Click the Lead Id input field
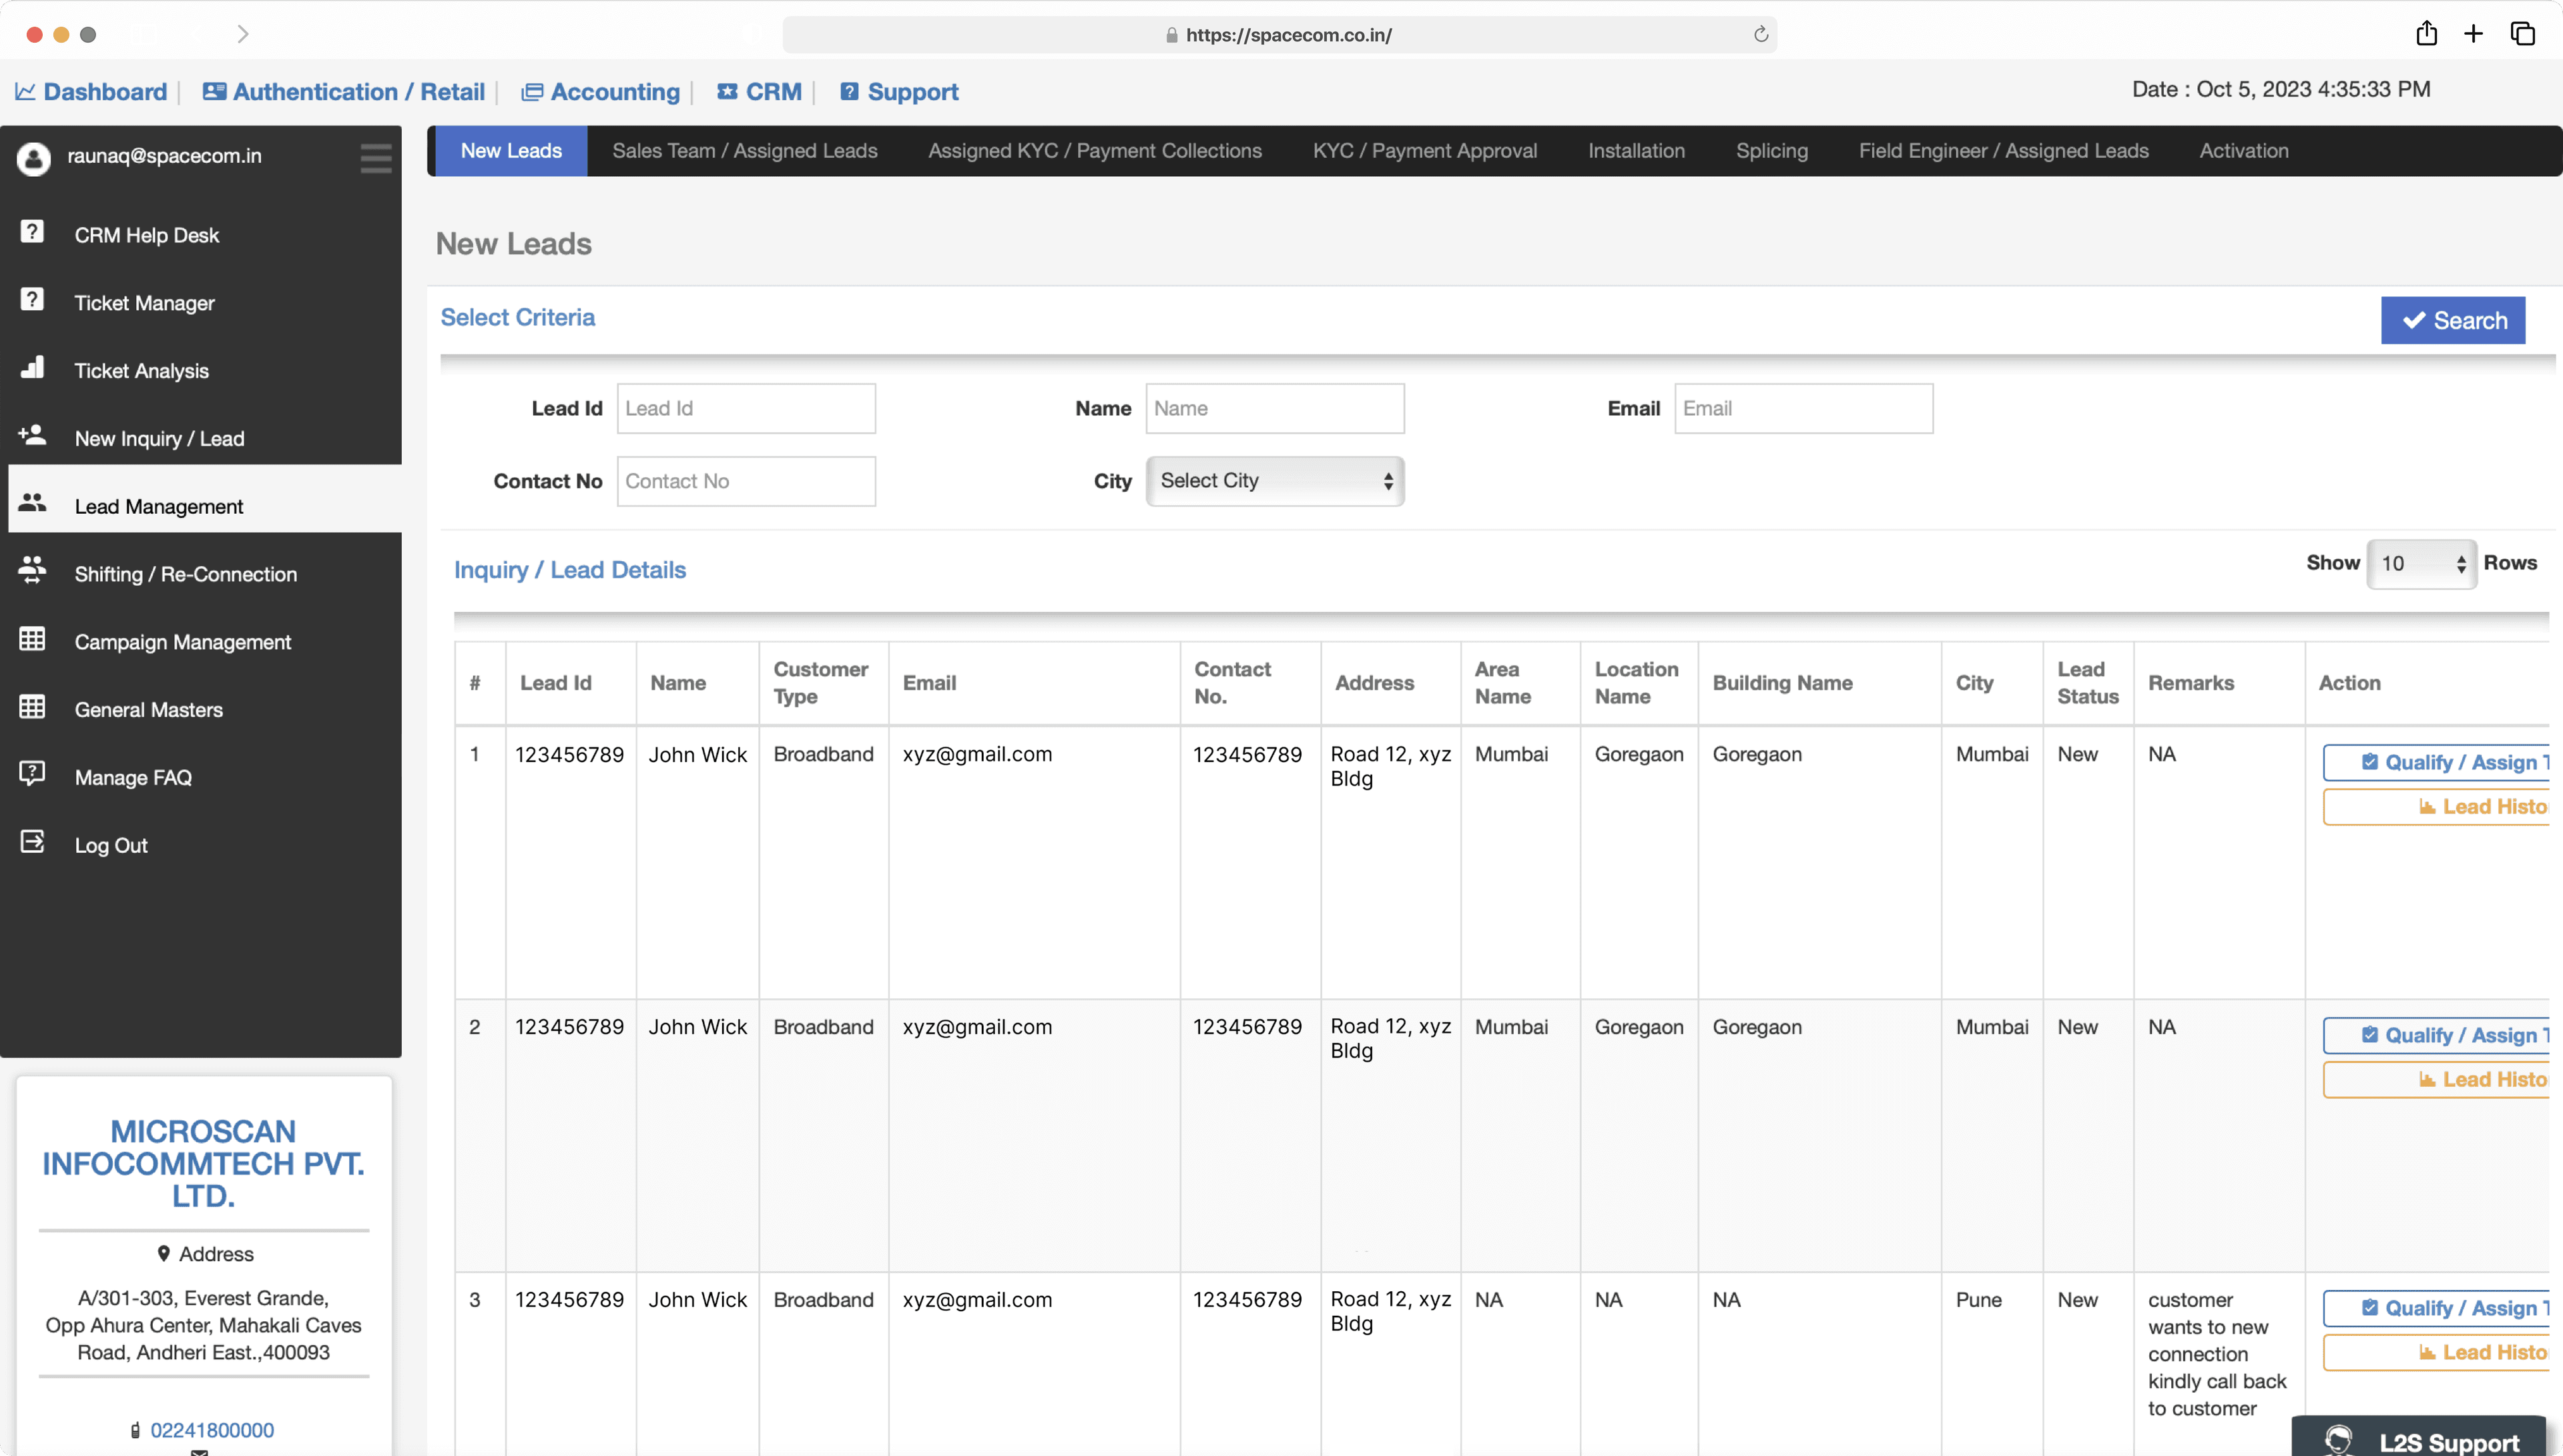This screenshot has height=1456, width=2563. click(x=745, y=408)
